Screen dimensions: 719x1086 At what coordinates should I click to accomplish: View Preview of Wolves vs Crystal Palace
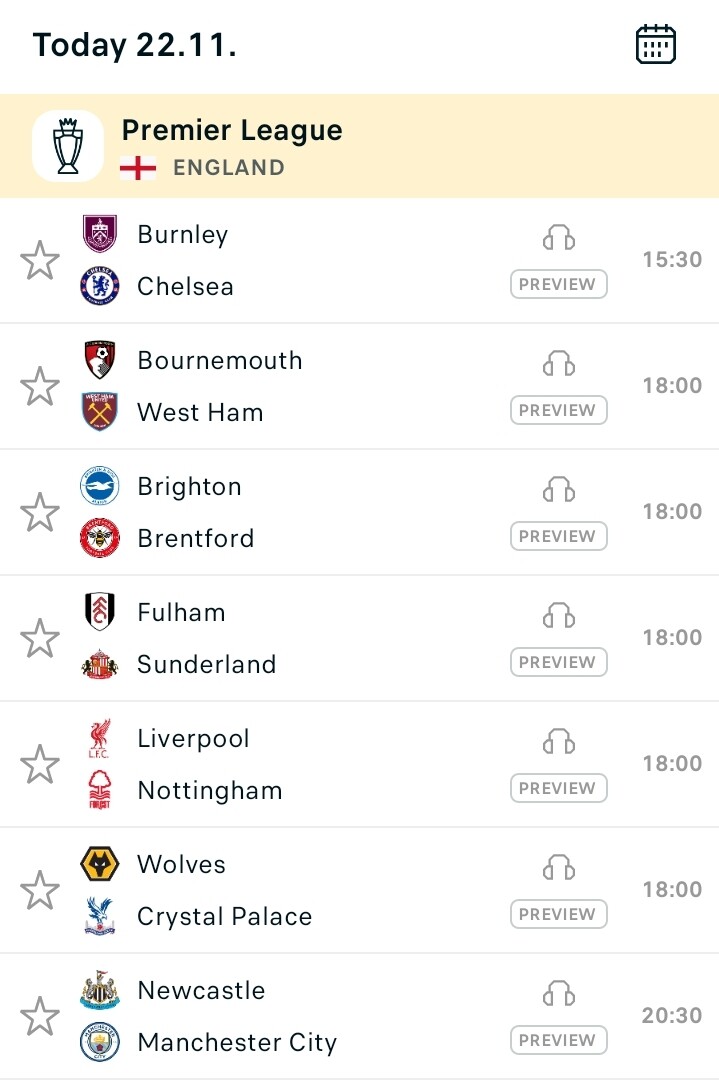click(x=558, y=914)
